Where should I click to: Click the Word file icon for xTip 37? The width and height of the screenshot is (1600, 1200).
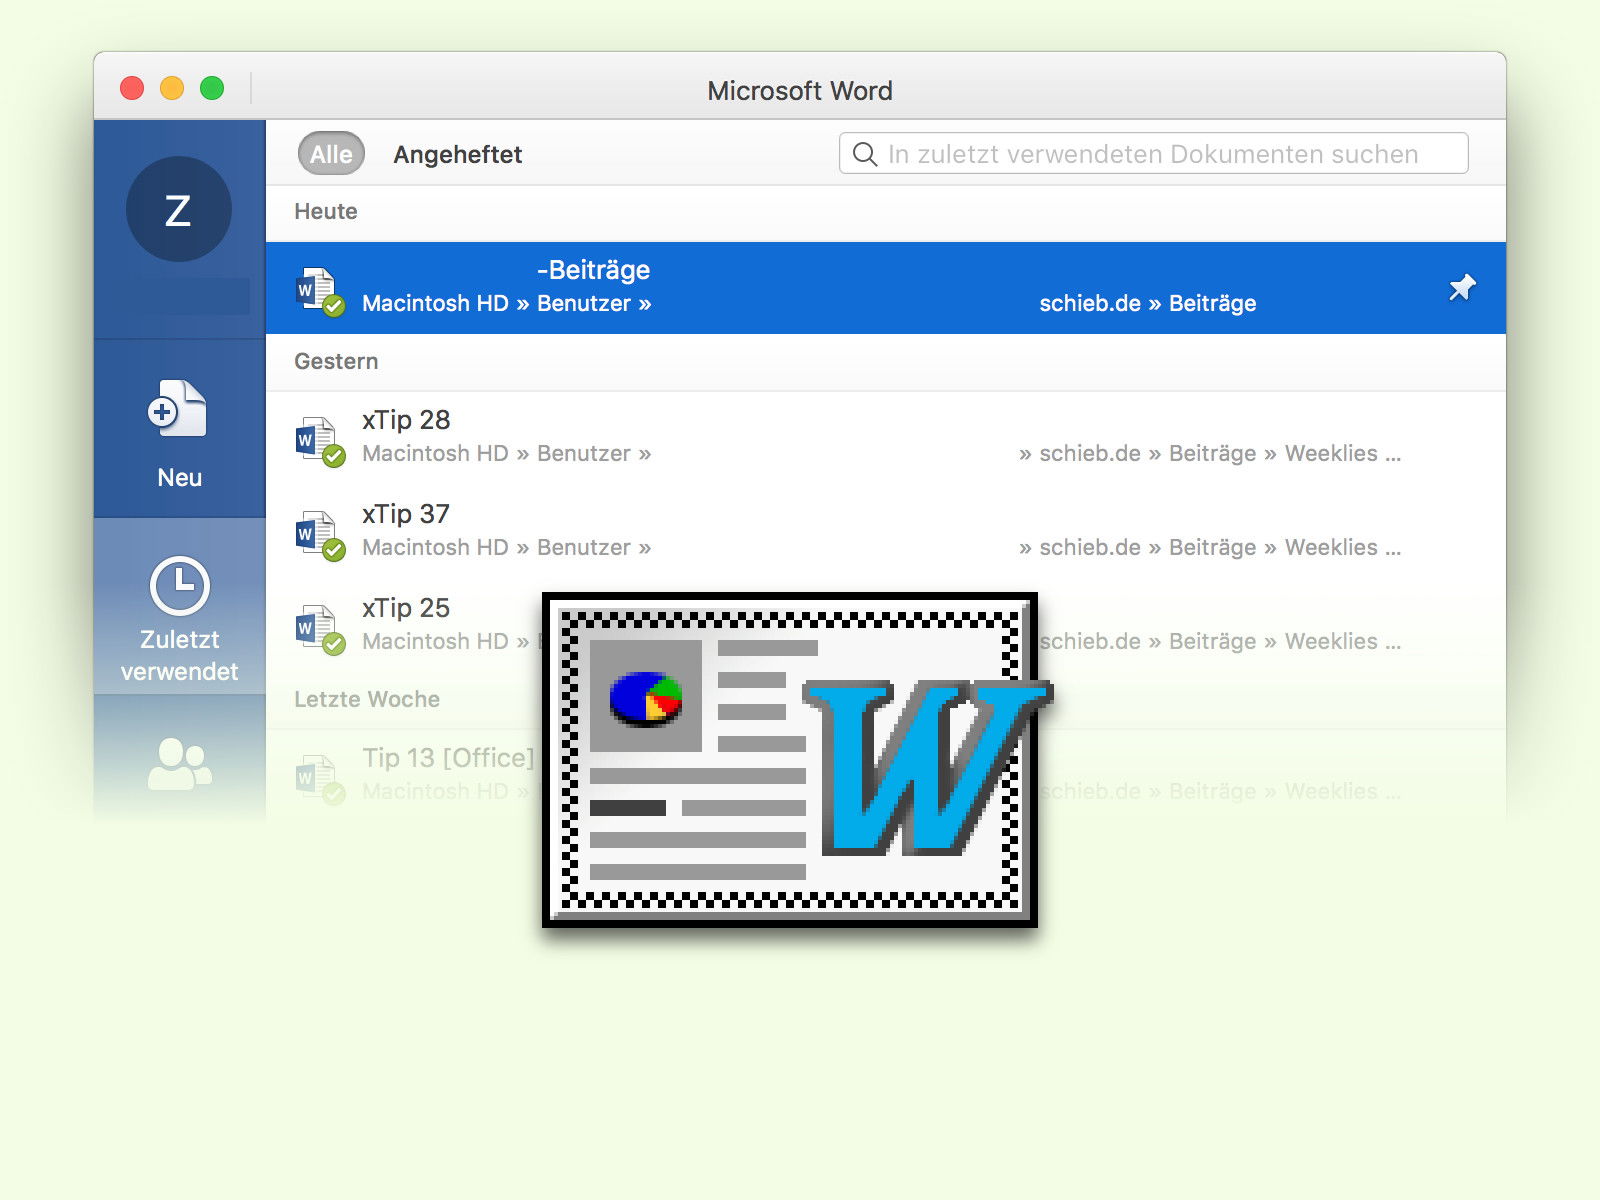click(x=320, y=535)
